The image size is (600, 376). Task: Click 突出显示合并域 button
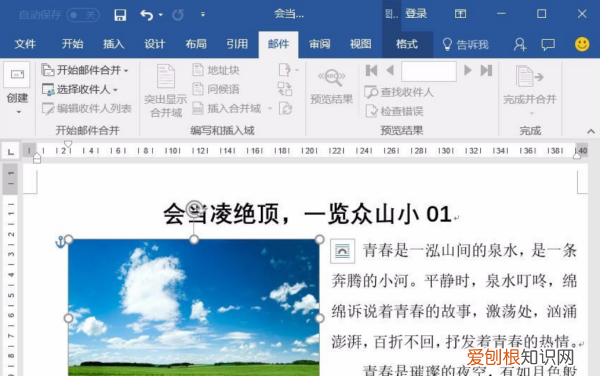(x=166, y=91)
